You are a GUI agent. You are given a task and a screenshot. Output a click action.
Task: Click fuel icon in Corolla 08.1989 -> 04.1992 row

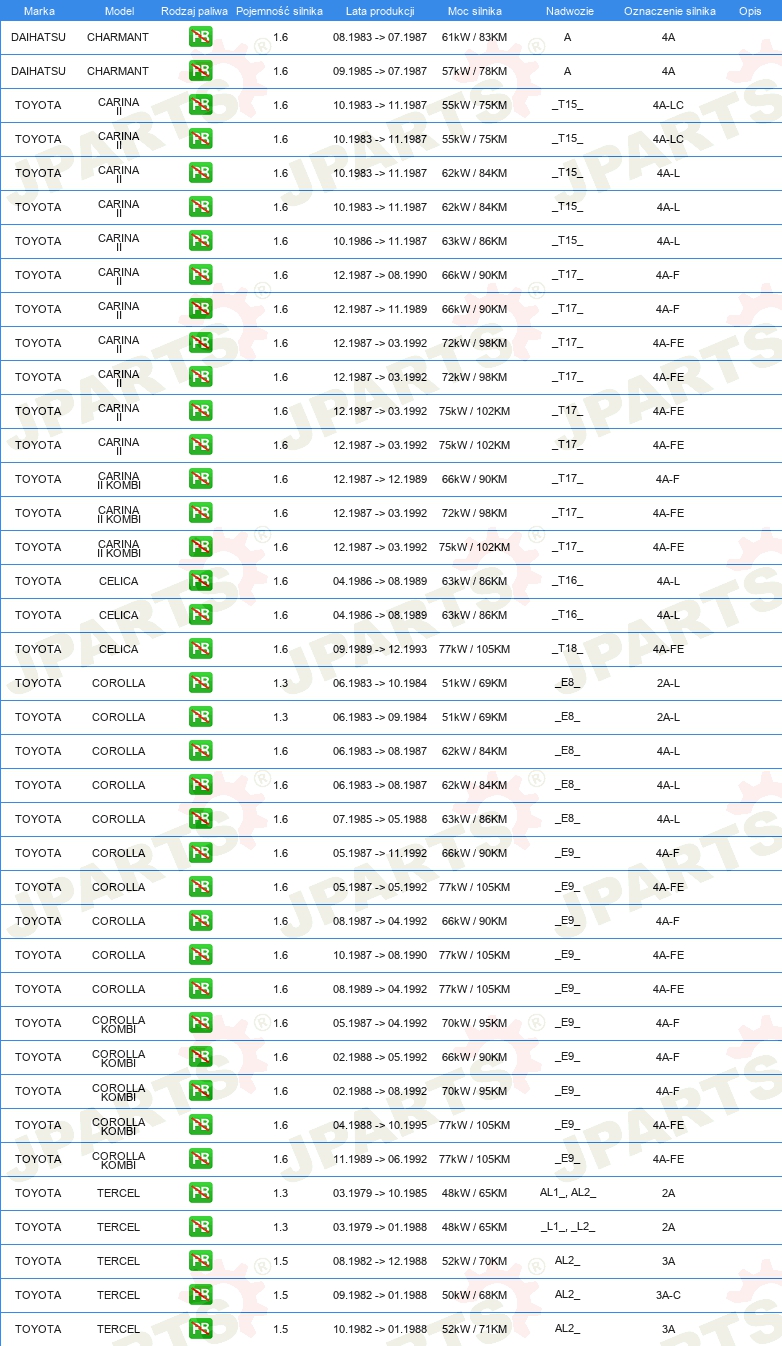click(x=200, y=989)
